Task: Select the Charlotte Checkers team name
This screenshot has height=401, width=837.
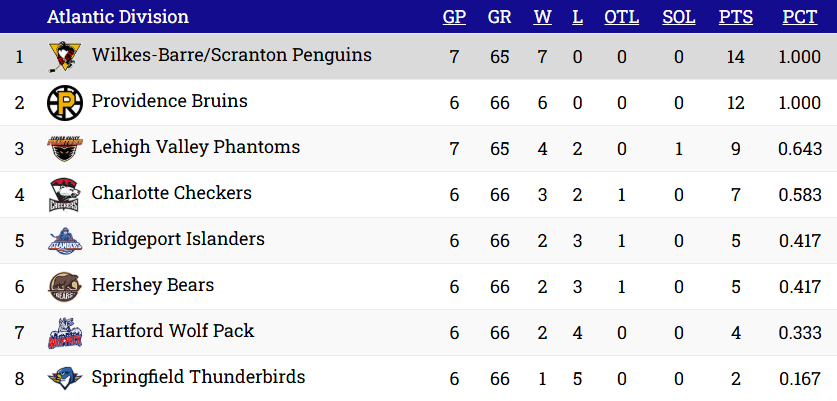Action: [171, 193]
